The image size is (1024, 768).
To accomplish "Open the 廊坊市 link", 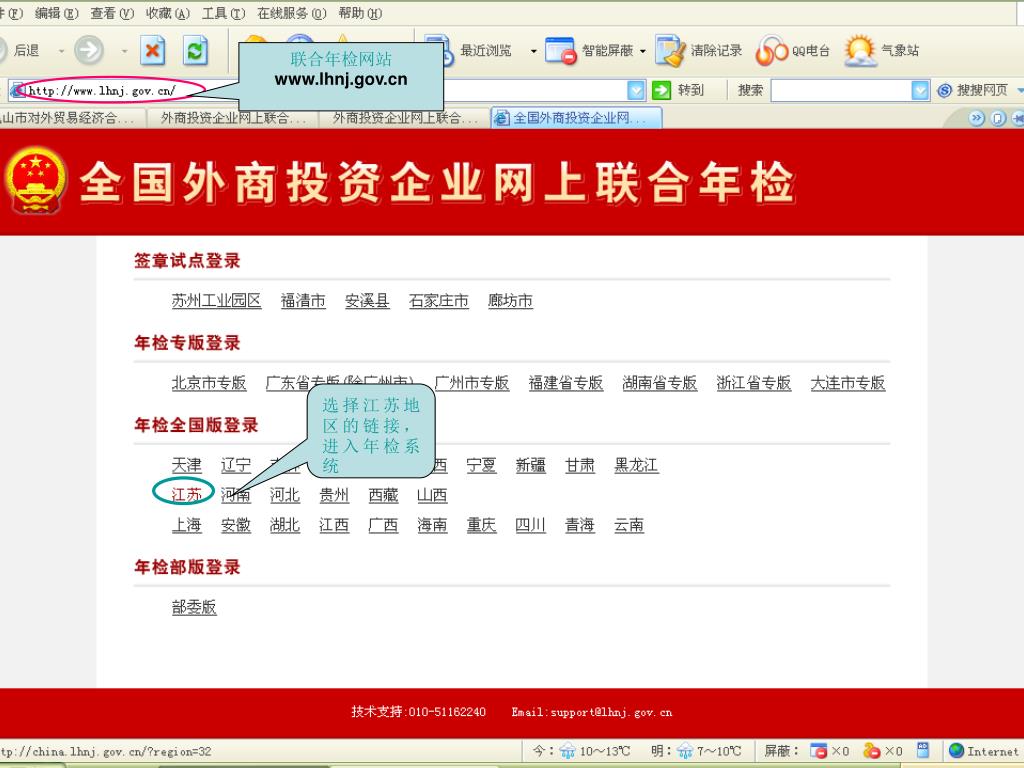I will pyautogui.click(x=510, y=300).
